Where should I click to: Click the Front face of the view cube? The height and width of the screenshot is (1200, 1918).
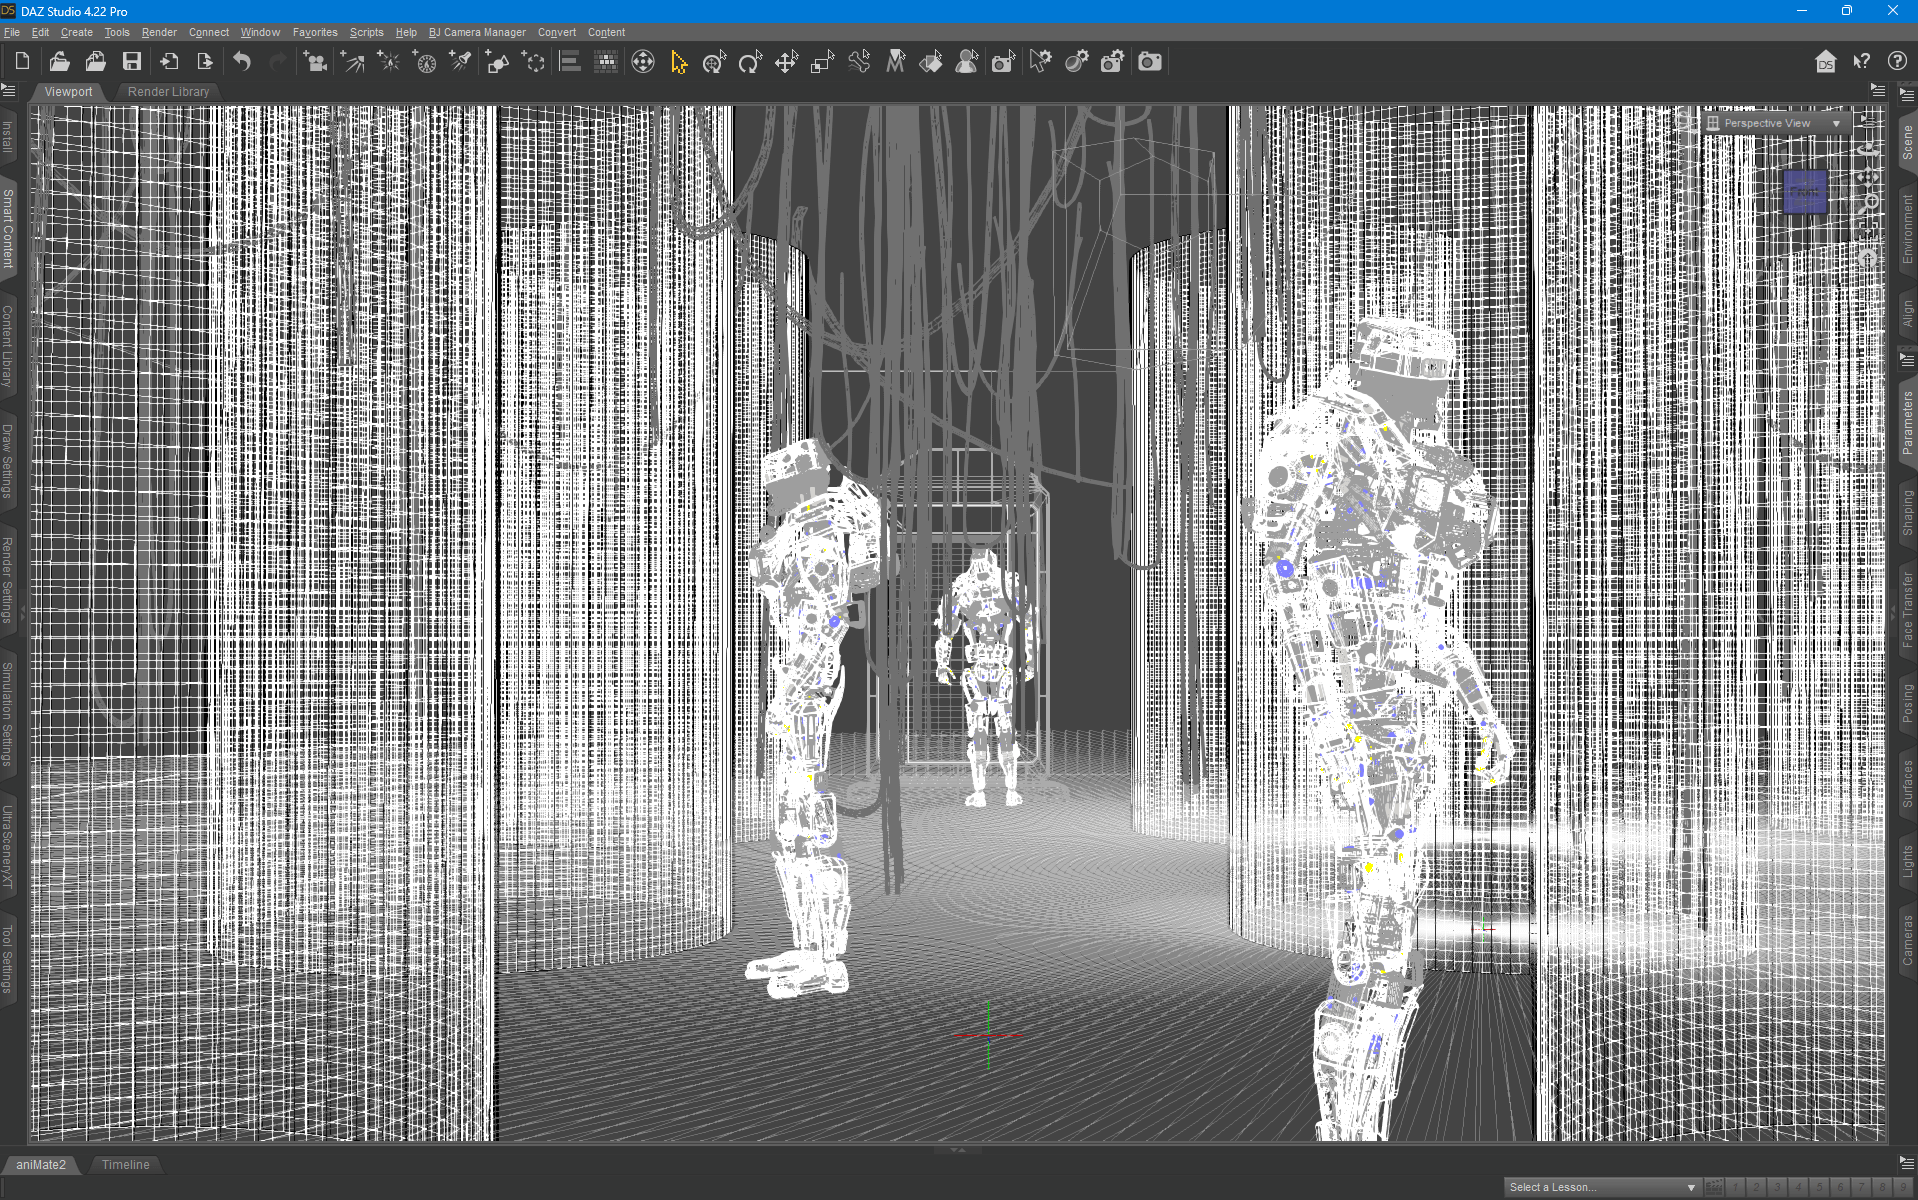[x=1804, y=191]
